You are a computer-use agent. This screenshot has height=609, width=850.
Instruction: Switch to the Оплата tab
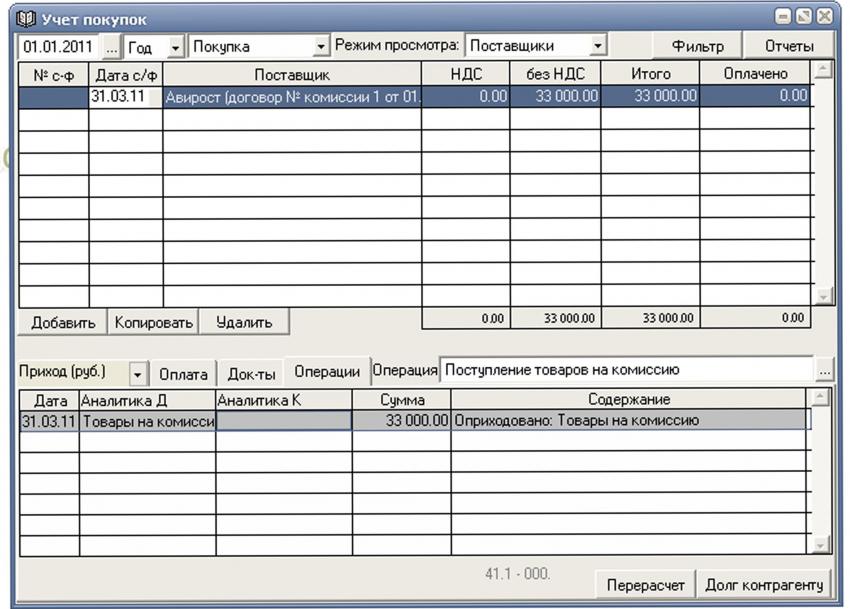[x=183, y=373]
